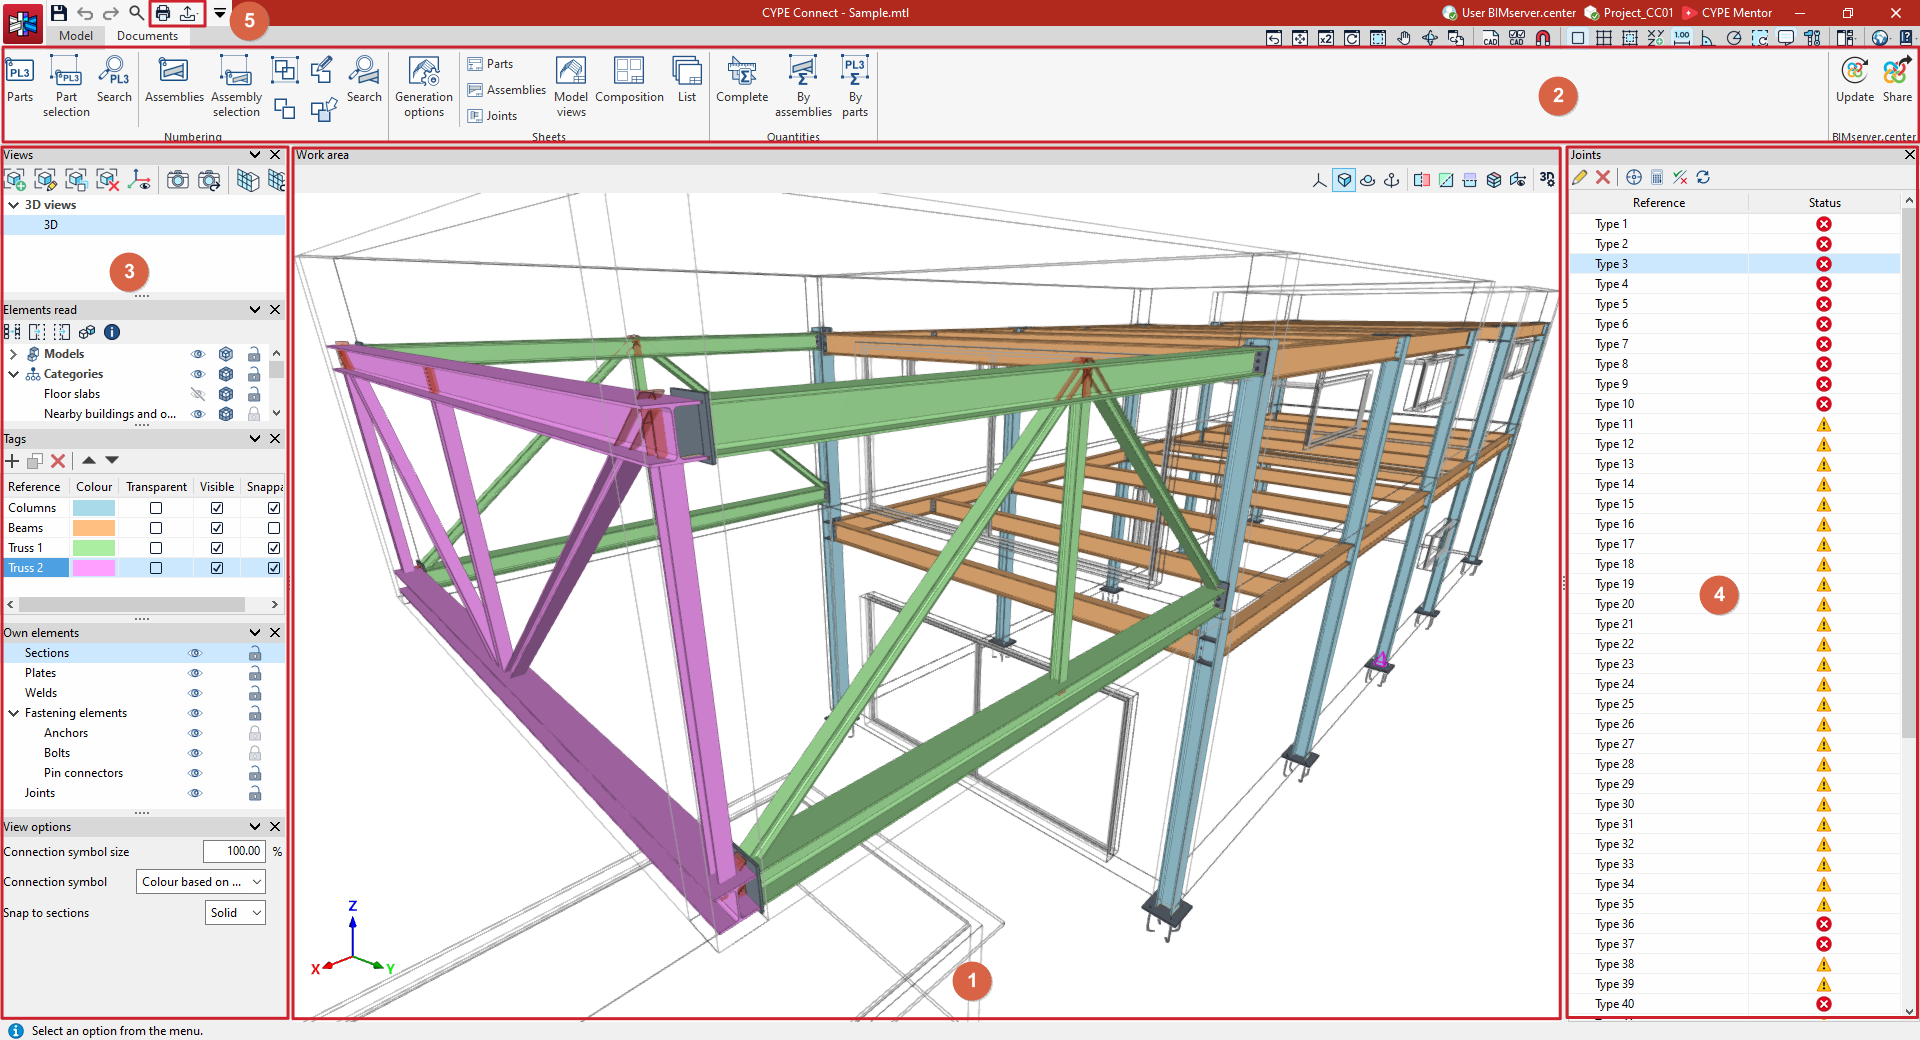
Task: Toggle Visible checkbox for Truss 2
Action: pyautogui.click(x=217, y=568)
